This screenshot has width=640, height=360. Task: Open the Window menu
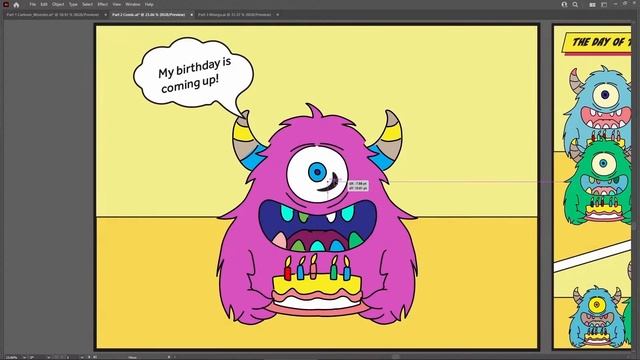pyautogui.click(x=133, y=4)
